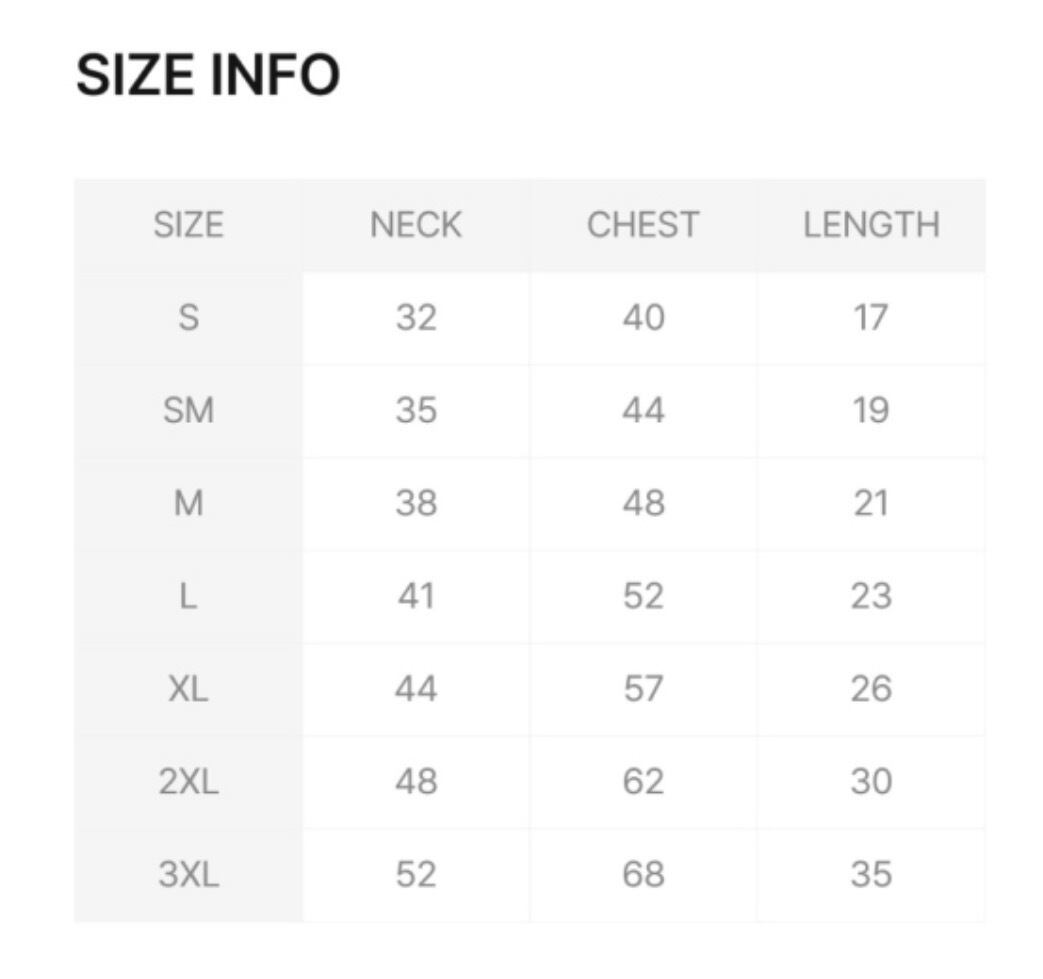Click the LENGTH column header
The image size is (1043, 979).
pyautogui.click(x=870, y=225)
